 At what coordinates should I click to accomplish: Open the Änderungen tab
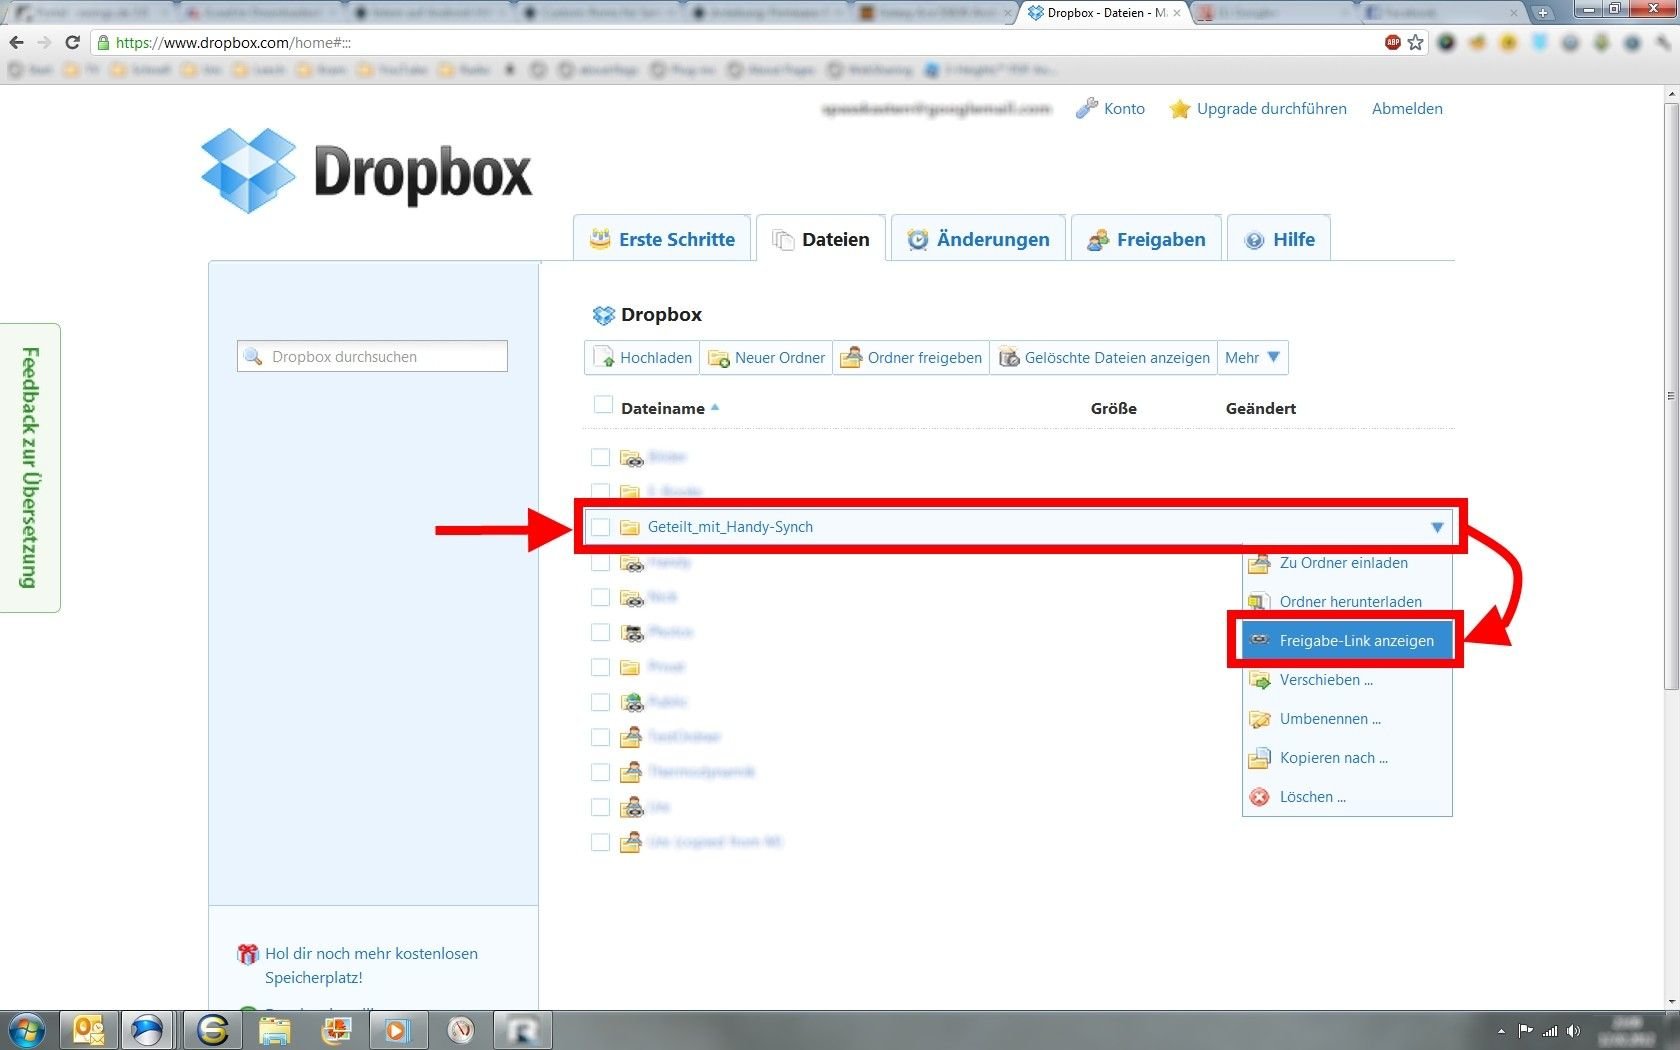(978, 239)
